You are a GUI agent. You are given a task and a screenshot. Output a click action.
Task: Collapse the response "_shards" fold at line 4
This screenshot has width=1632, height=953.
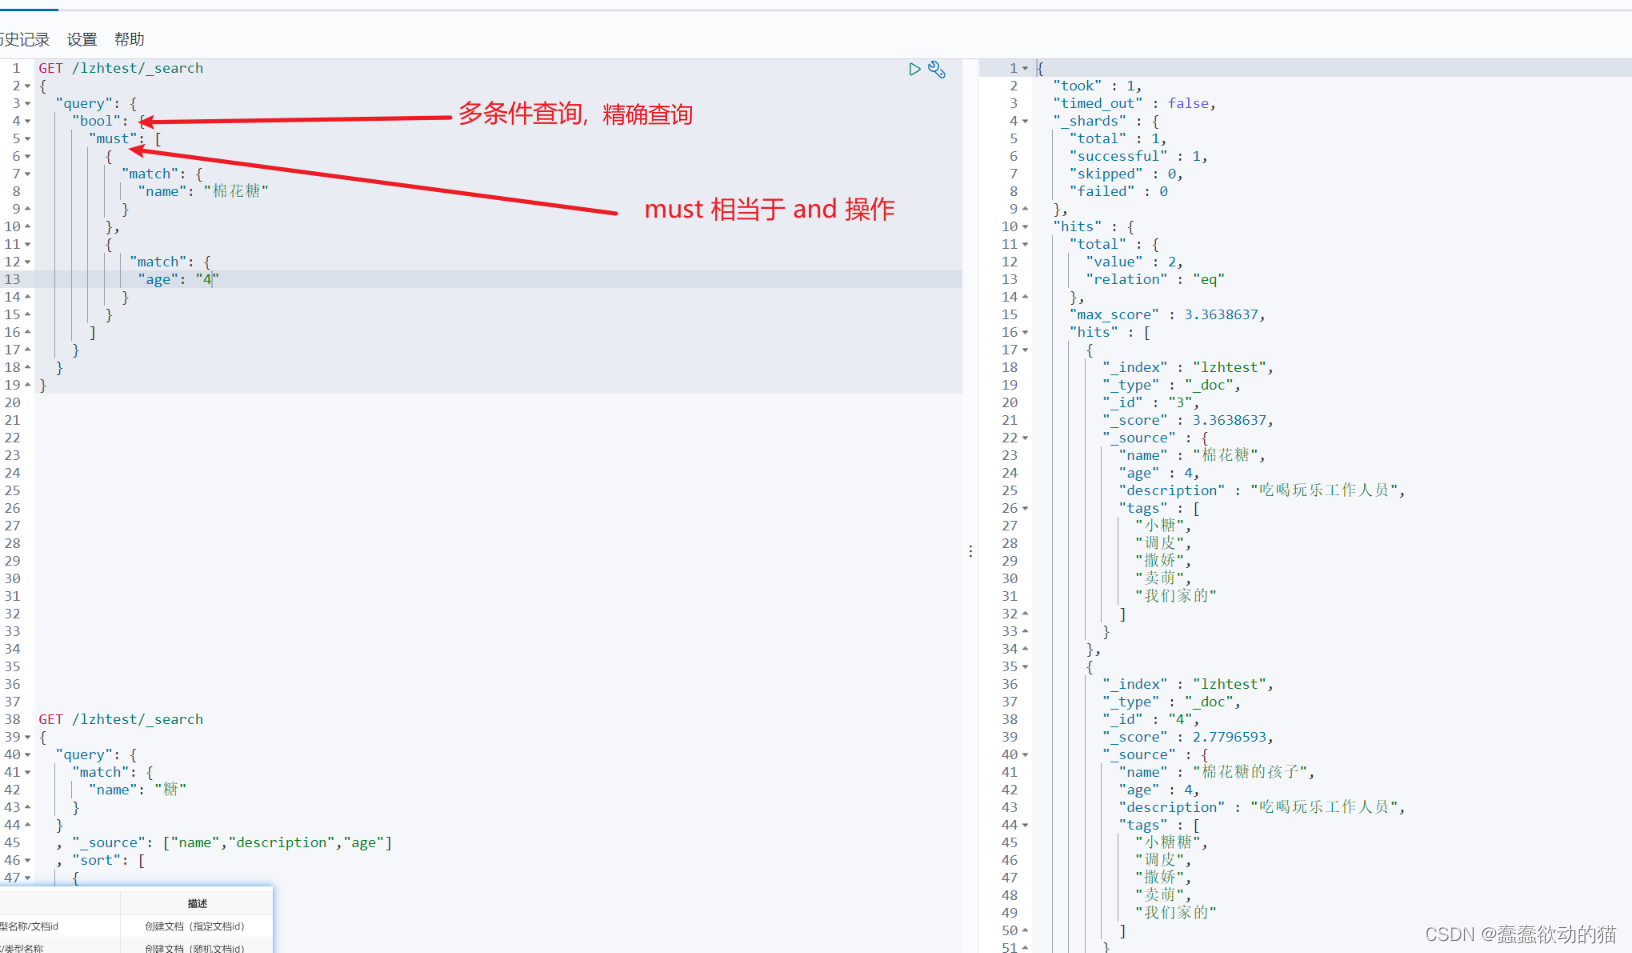point(1025,121)
